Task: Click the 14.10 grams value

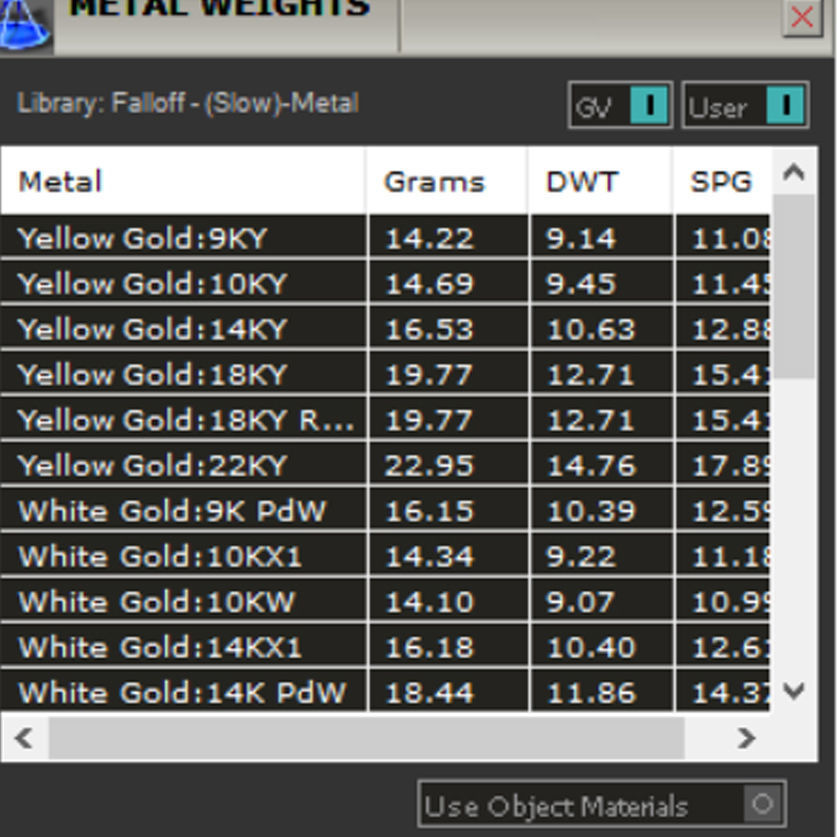Action: tap(430, 602)
